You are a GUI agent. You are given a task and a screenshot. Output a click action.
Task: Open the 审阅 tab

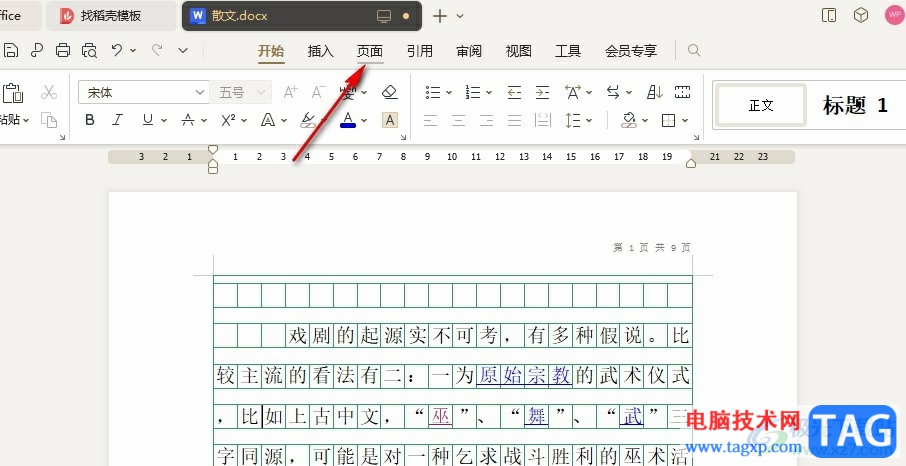[x=469, y=51]
